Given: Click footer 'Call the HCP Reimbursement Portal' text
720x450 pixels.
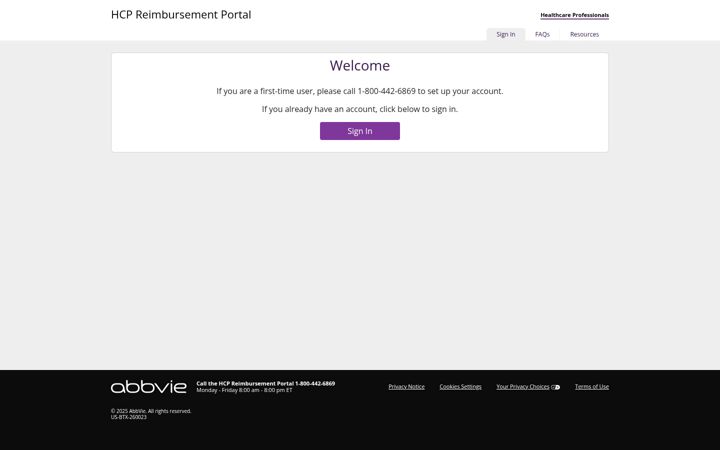Looking at the screenshot, I should point(265,383).
